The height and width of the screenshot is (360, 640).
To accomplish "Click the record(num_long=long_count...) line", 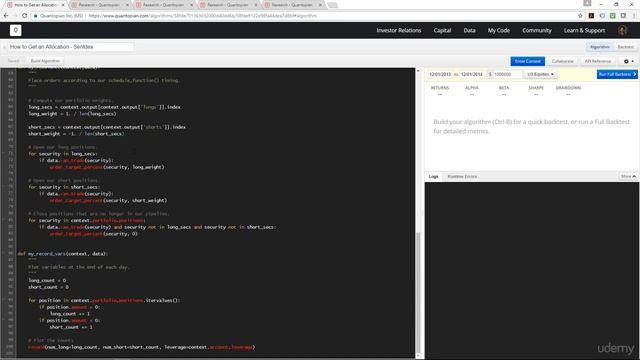I will click(x=142, y=347).
